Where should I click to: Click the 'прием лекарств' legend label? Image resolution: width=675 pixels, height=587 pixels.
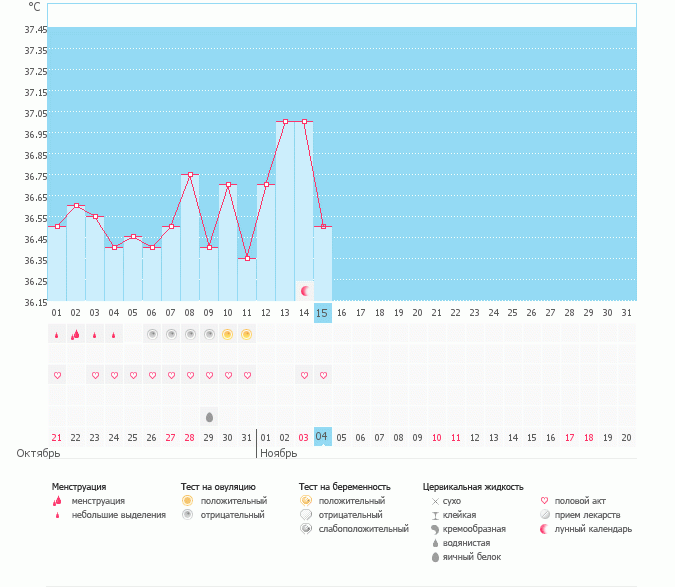click(x=596, y=515)
